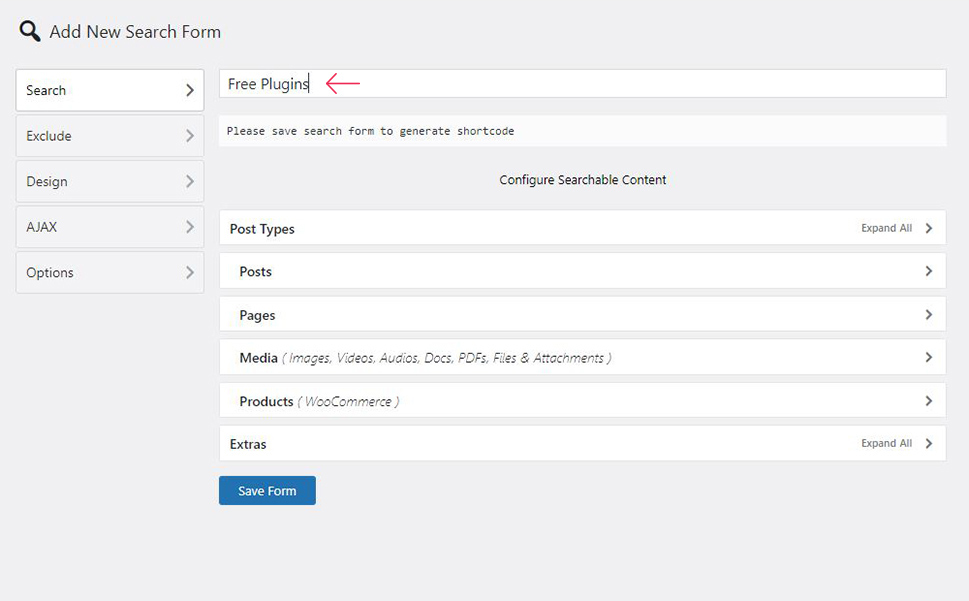The height and width of the screenshot is (601, 969).
Task: Expand the Posts section using its chevron
Action: coord(928,271)
